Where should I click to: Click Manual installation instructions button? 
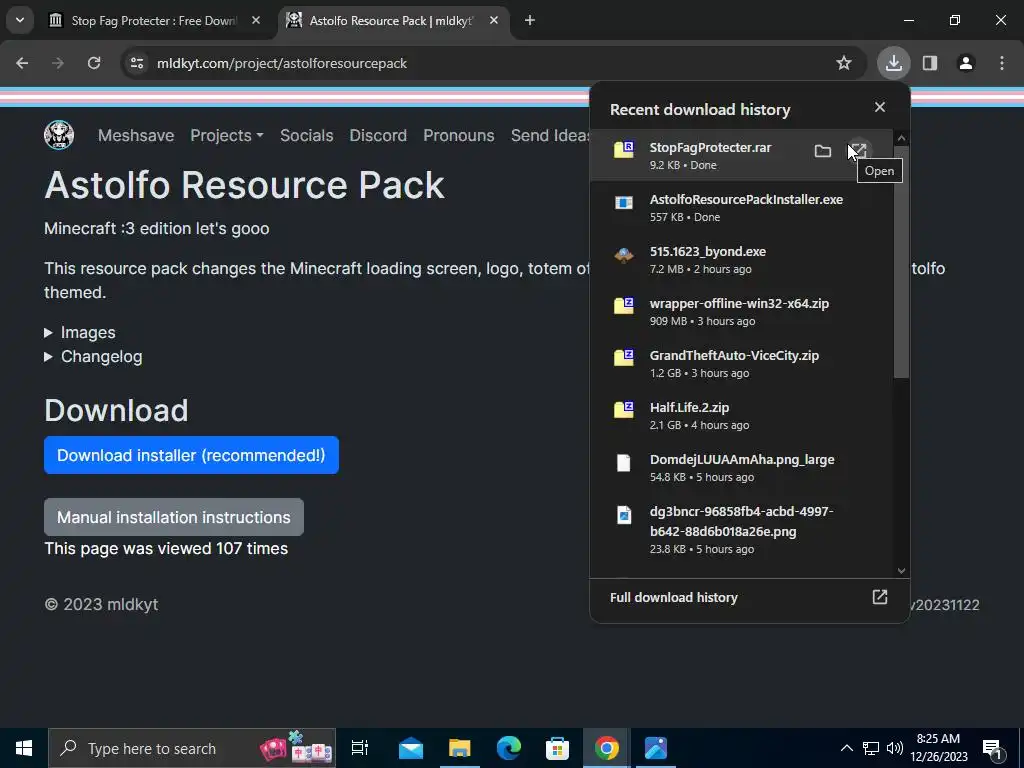point(174,517)
